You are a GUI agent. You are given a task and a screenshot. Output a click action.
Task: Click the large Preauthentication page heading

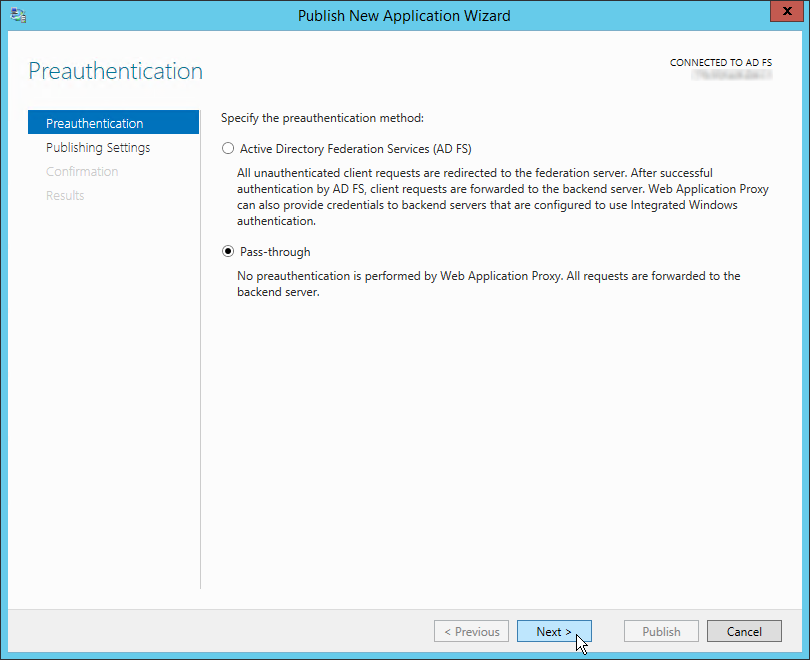click(x=116, y=71)
